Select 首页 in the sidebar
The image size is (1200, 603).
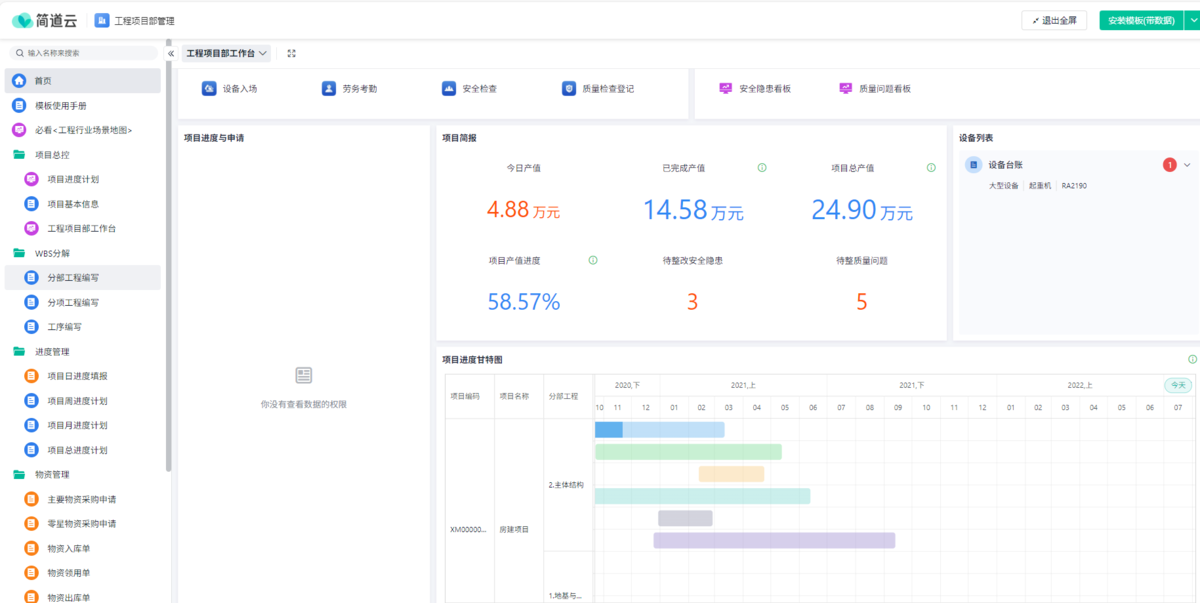(42, 81)
